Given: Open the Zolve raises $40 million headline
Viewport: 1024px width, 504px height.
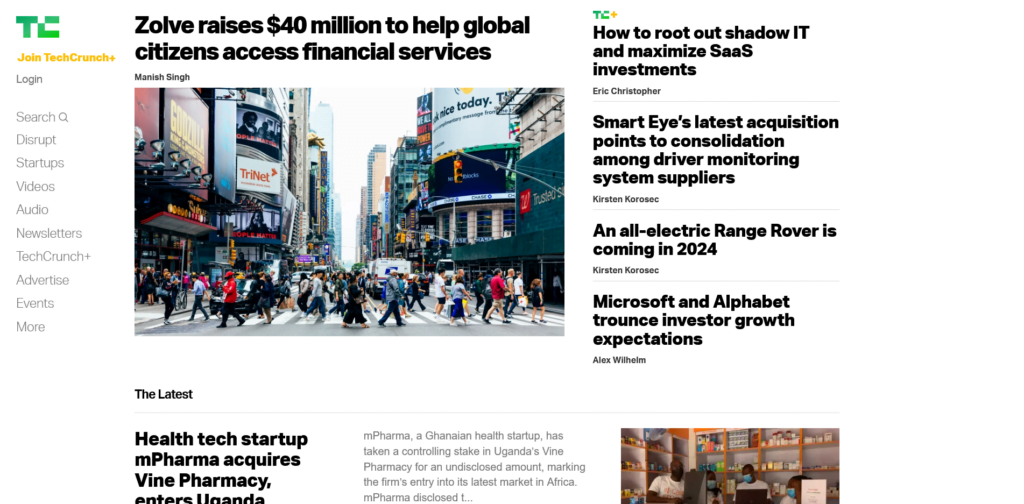Looking at the screenshot, I should coord(332,38).
